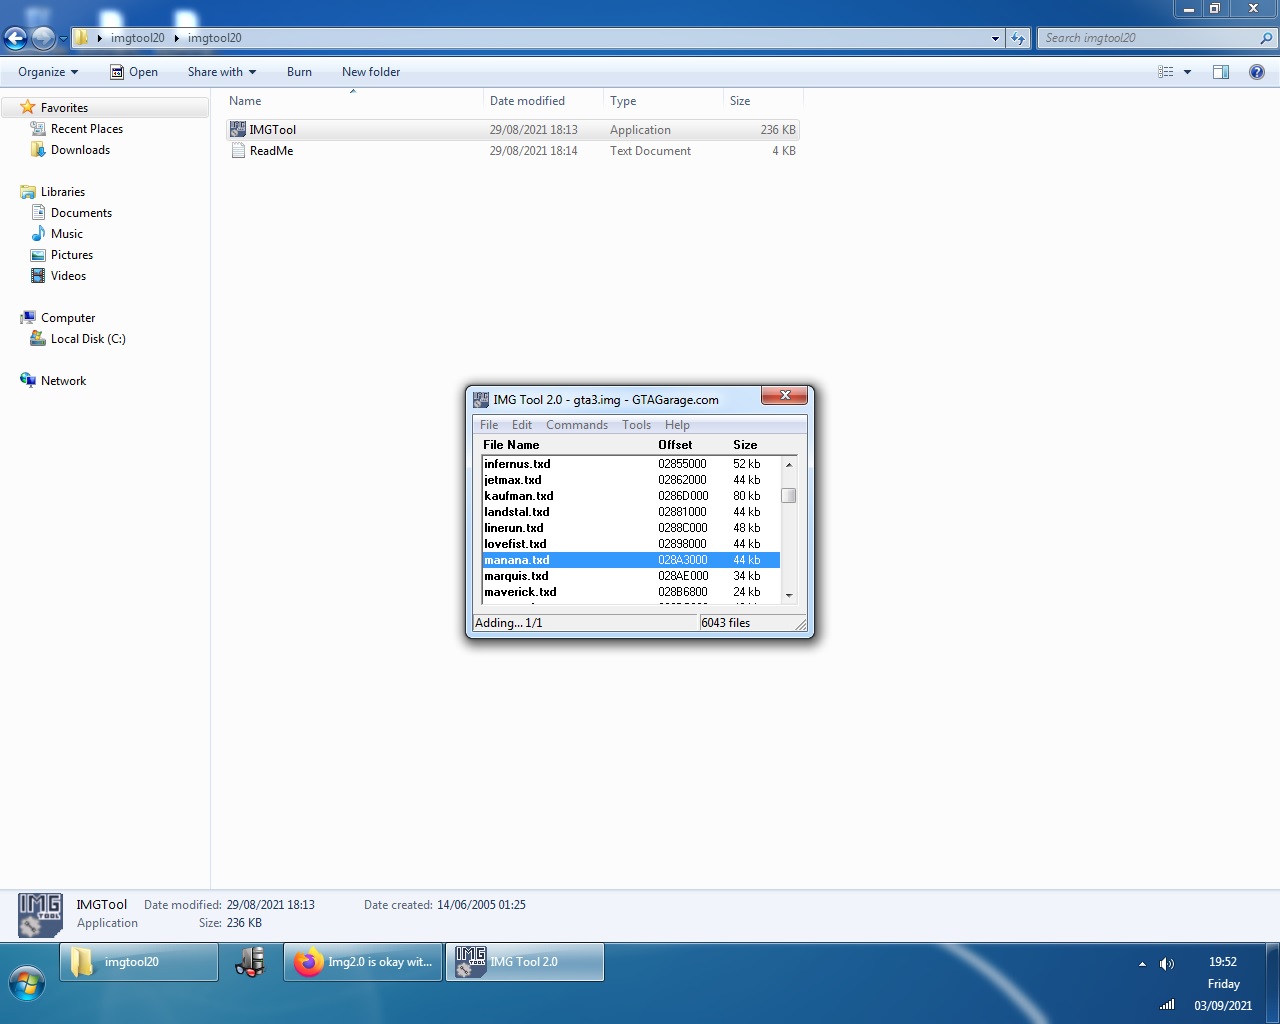Click the IMG Tool list scroll up arrow

point(789,464)
